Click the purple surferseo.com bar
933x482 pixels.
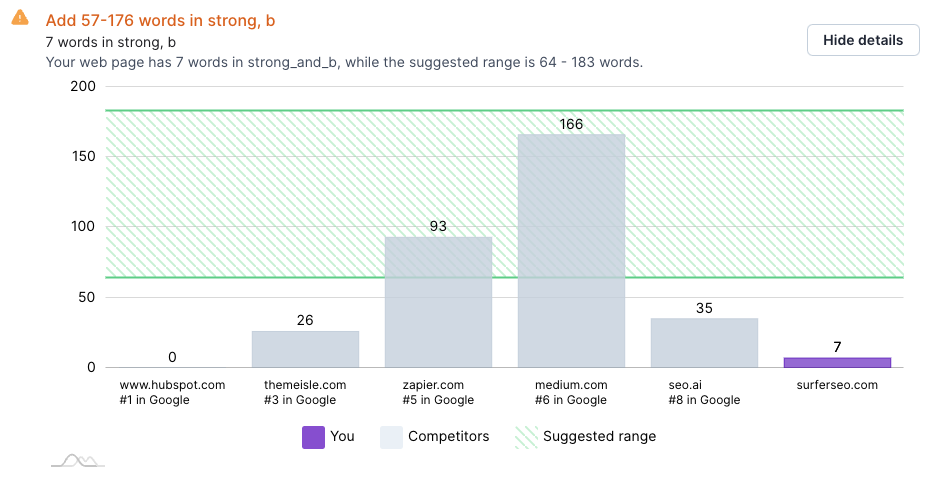coord(837,362)
